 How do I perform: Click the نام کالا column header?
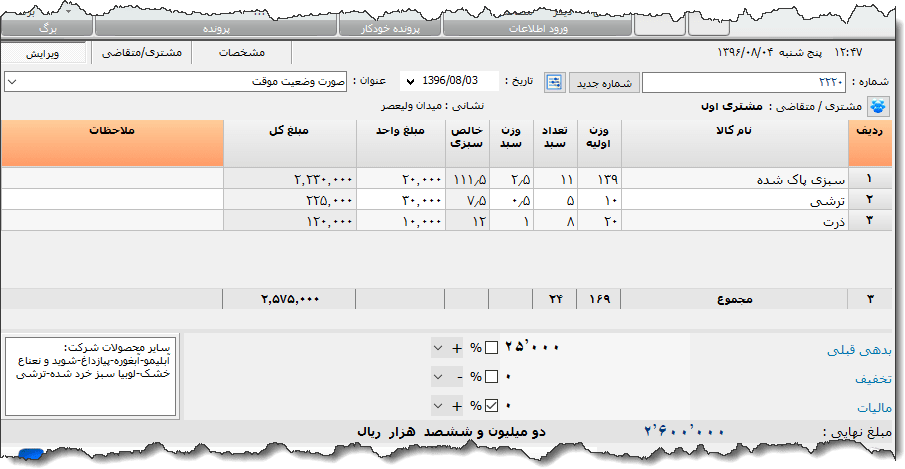(735, 143)
